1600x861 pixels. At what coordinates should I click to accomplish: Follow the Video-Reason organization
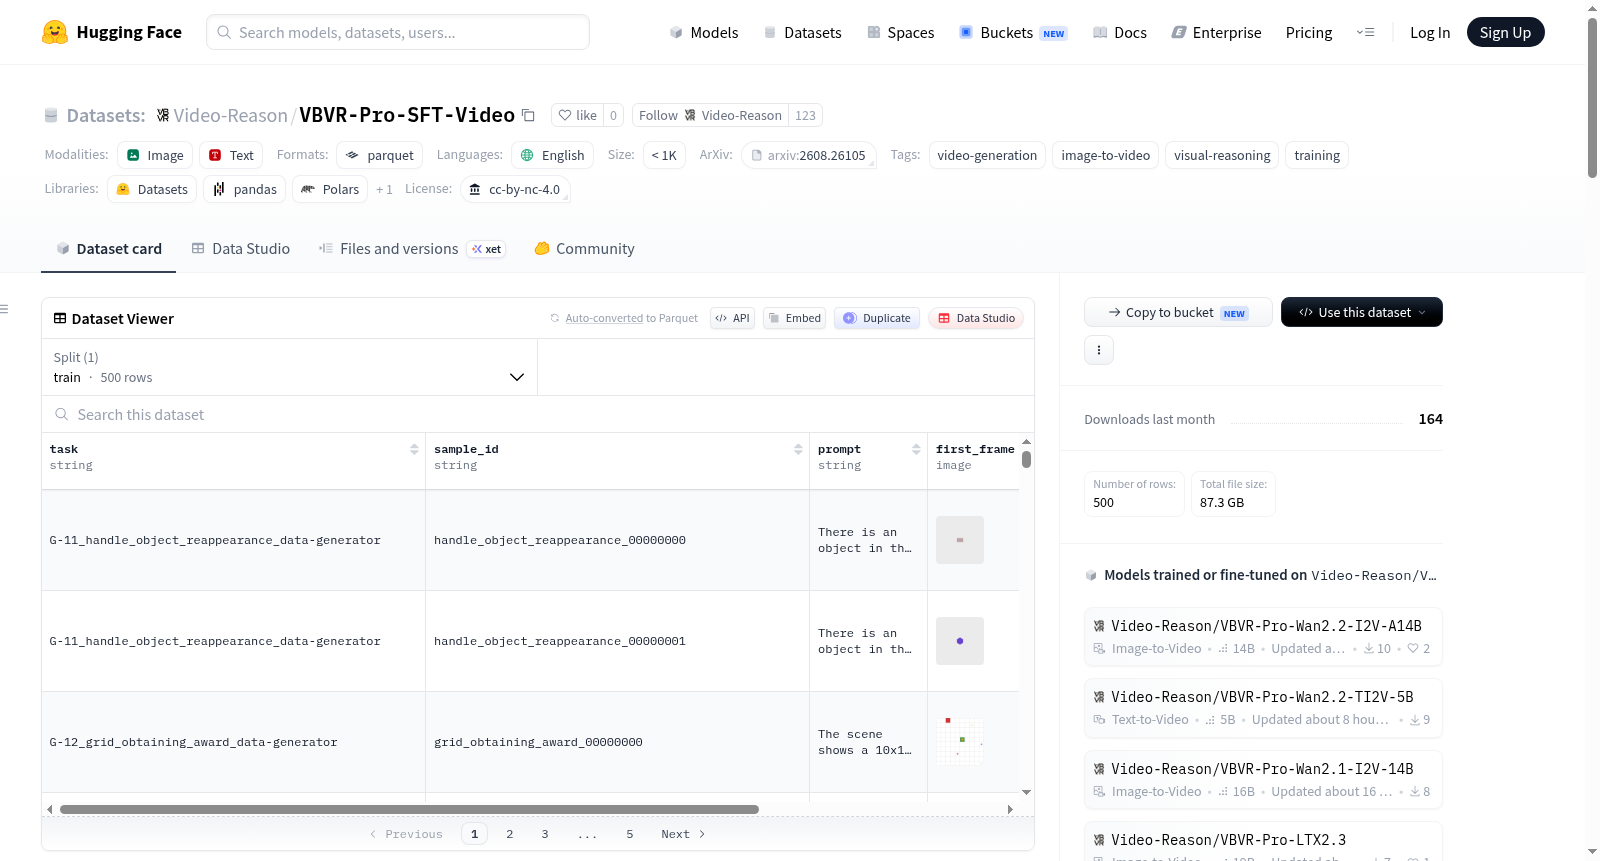coord(710,115)
